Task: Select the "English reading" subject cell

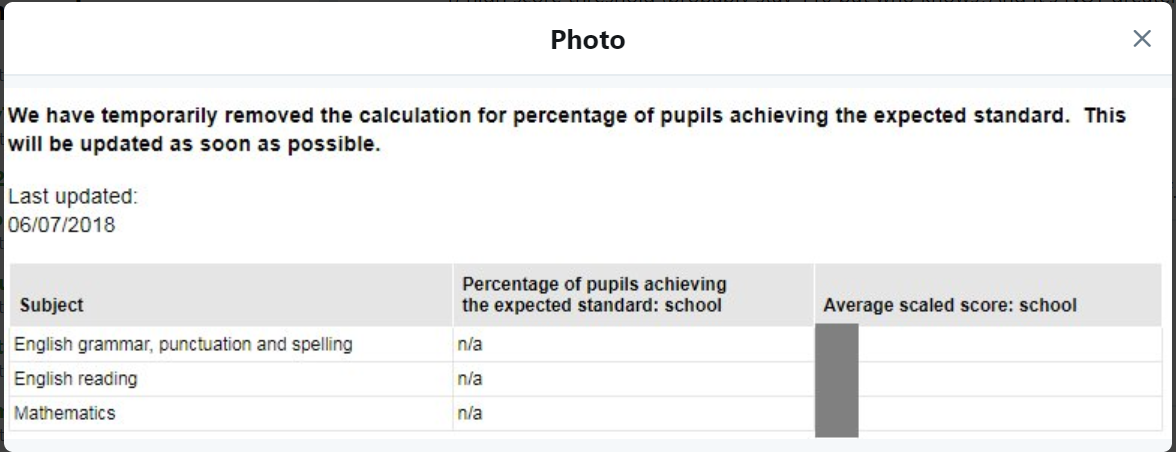Action: (76, 379)
